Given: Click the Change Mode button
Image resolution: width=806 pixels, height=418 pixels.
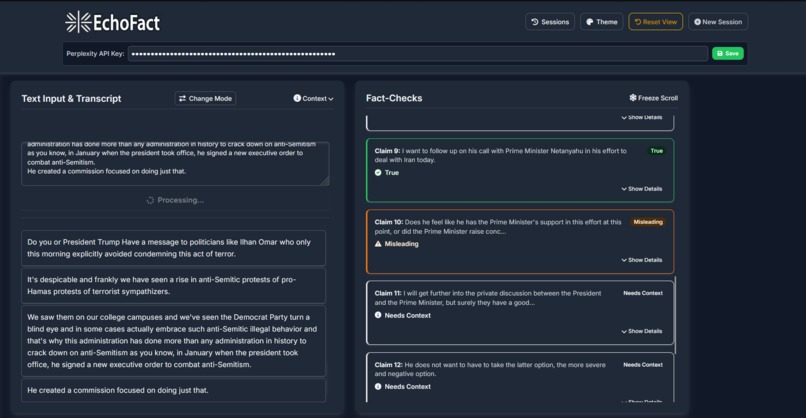Looking at the screenshot, I should 205,98.
